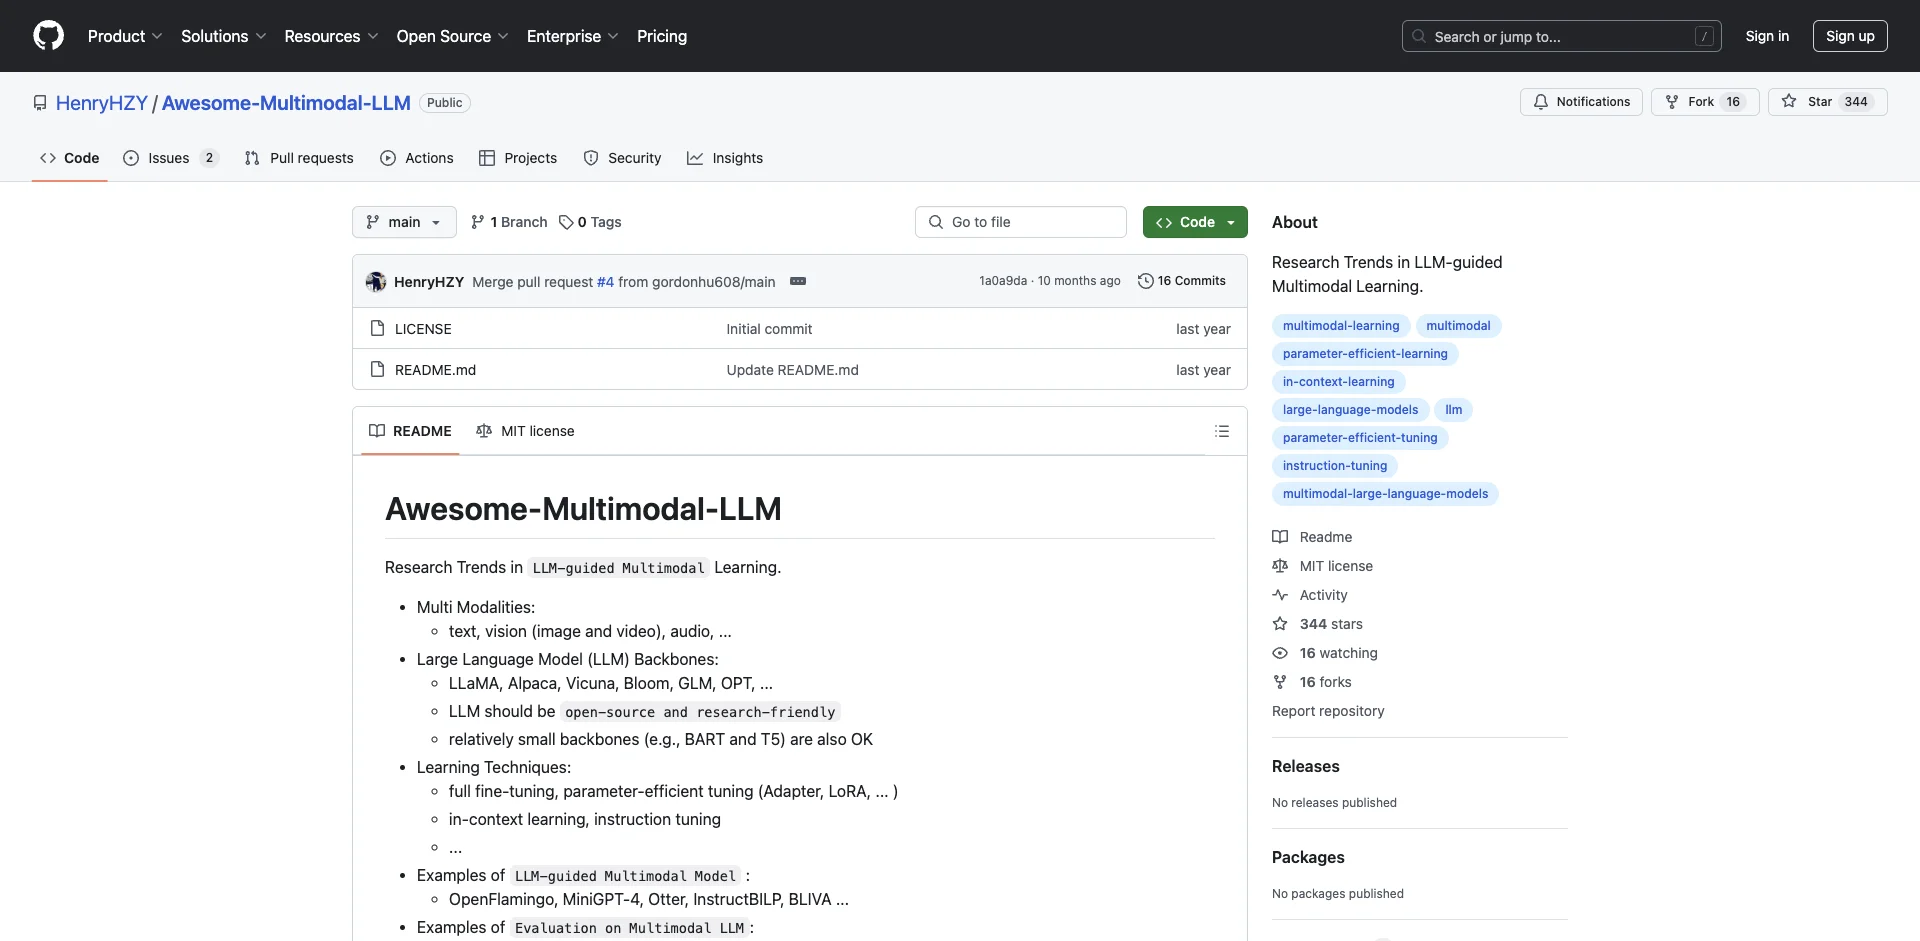
Task: Open MIT license link in About
Action: click(x=1323, y=566)
